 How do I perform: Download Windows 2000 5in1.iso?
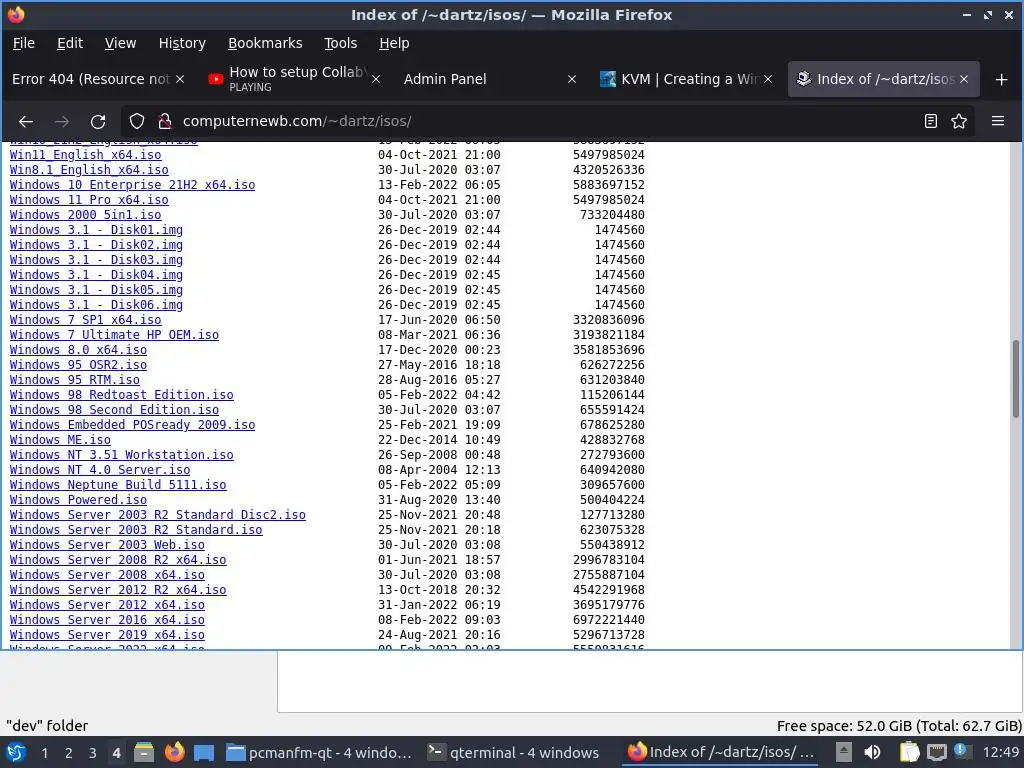coord(86,215)
